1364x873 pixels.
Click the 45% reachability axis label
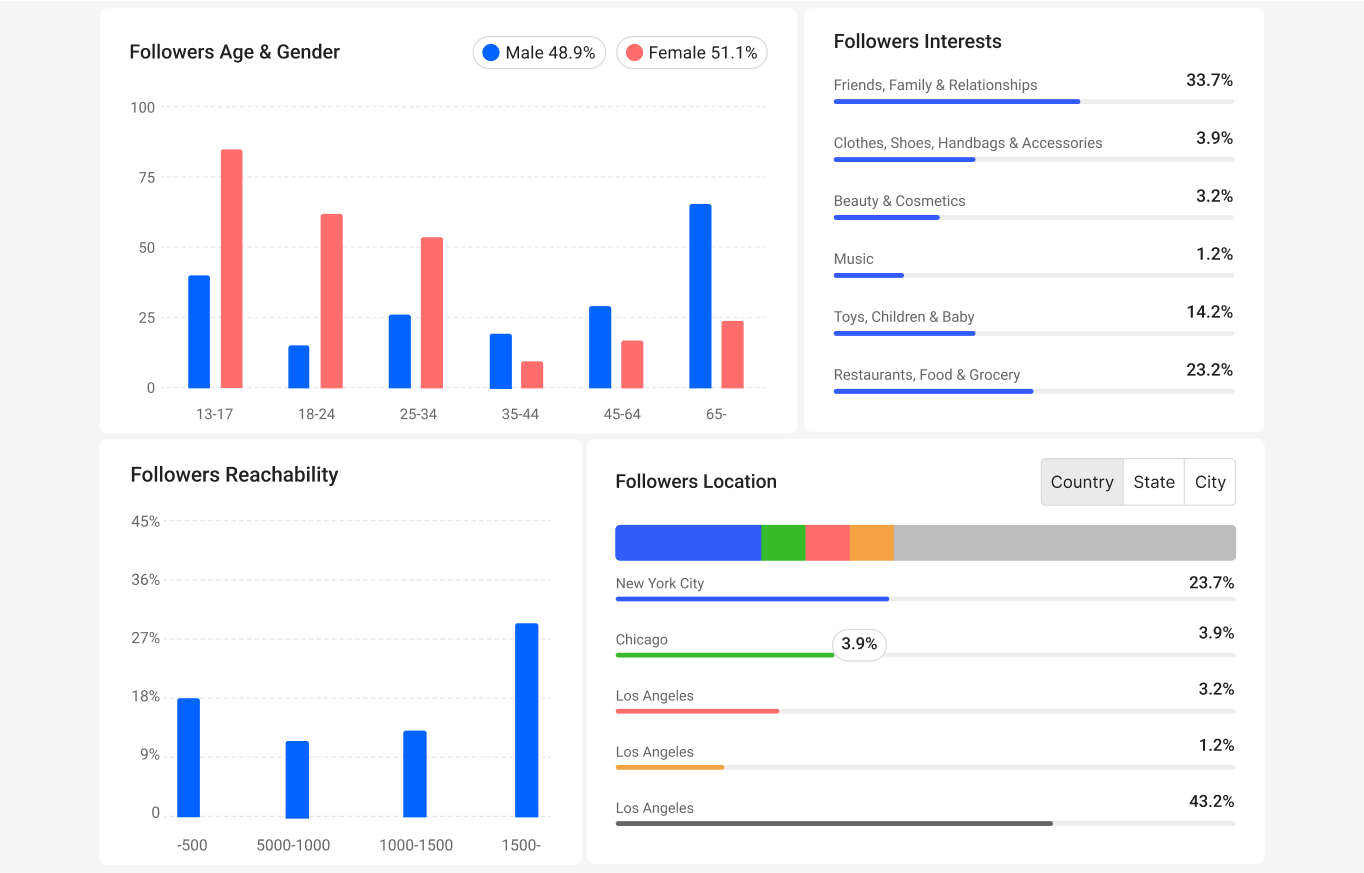[x=146, y=521]
